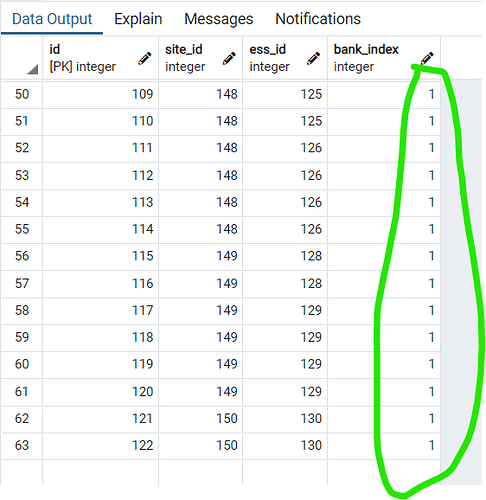Click the id cell with value 122
The height and width of the screenshot is (500, 486).
click(x=101, y=445)
